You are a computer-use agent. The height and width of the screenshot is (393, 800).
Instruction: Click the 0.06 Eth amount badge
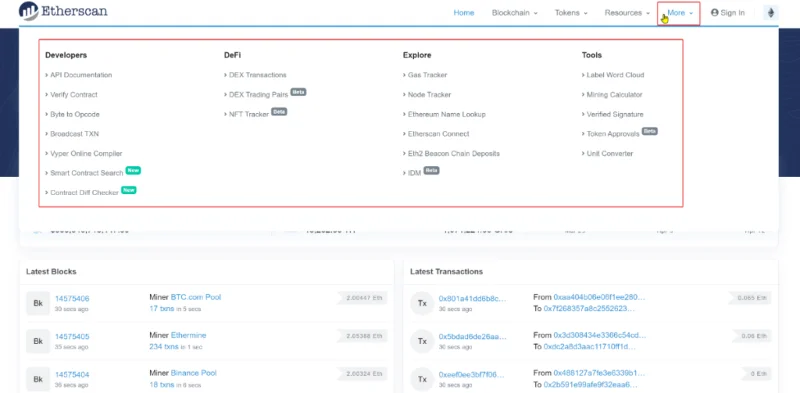pyautogui.click(x=752, y=336)
